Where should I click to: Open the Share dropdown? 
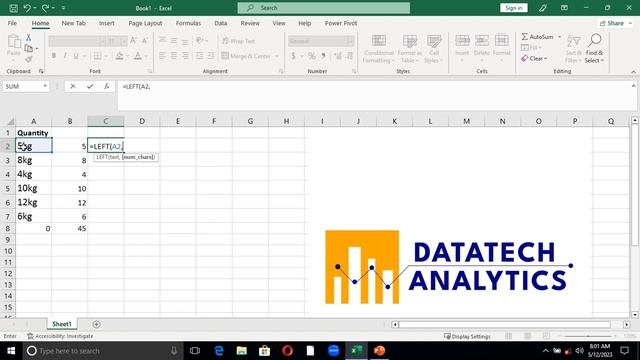pos(616,23)
